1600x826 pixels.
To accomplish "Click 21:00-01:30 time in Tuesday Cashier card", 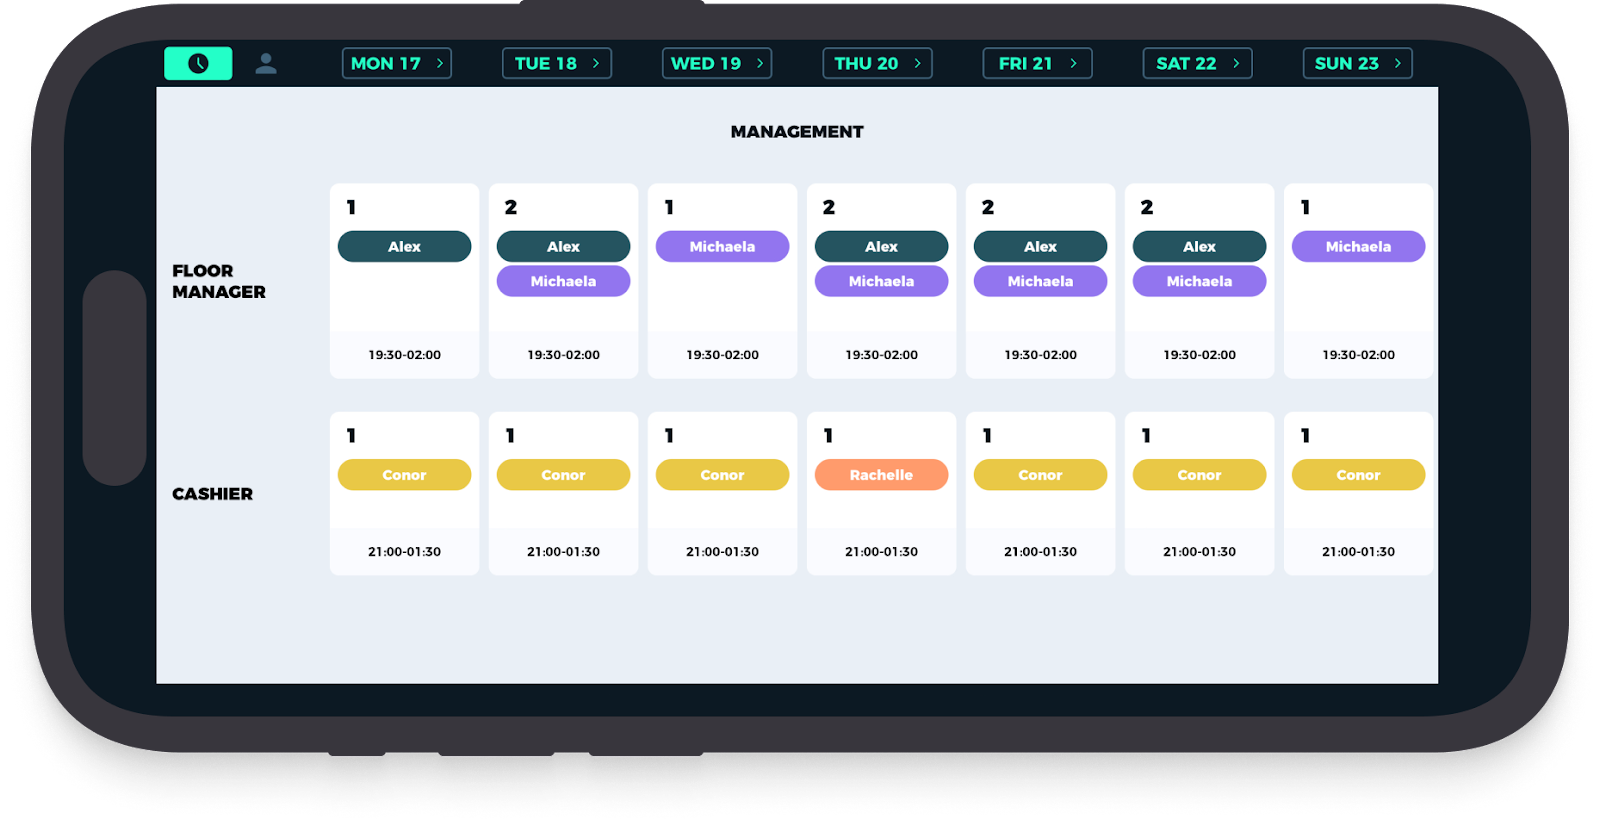I will point(563,552).
